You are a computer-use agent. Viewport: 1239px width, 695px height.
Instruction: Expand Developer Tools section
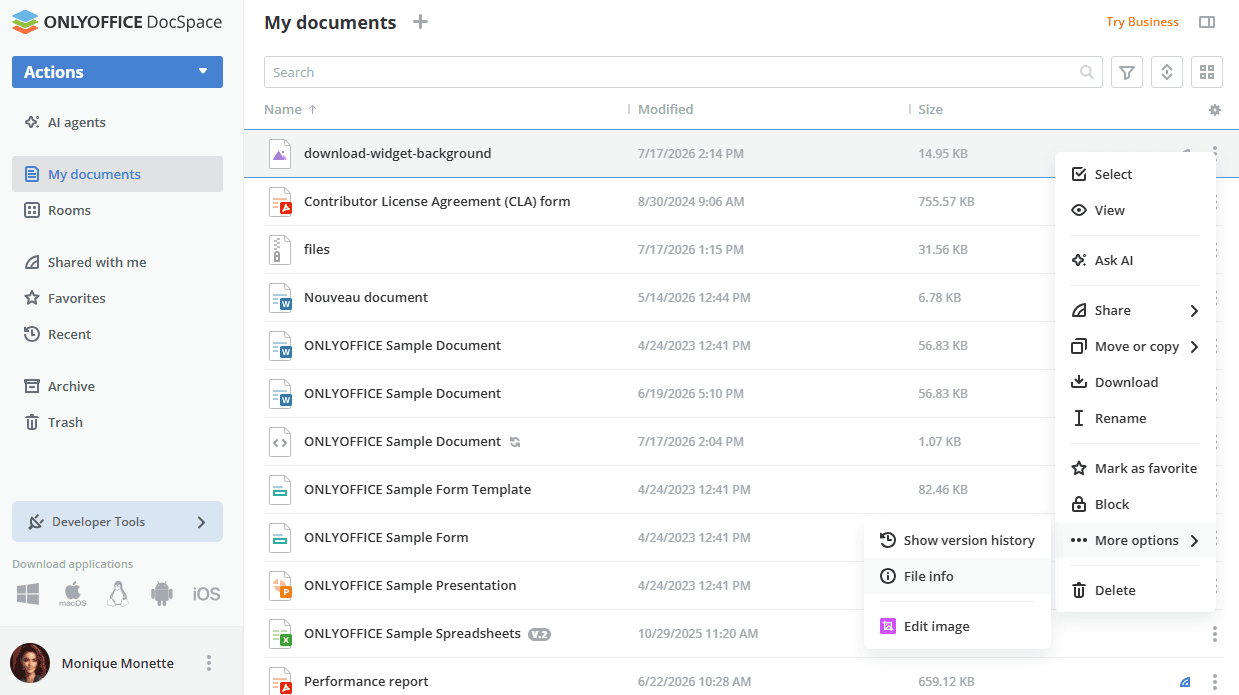117,522
